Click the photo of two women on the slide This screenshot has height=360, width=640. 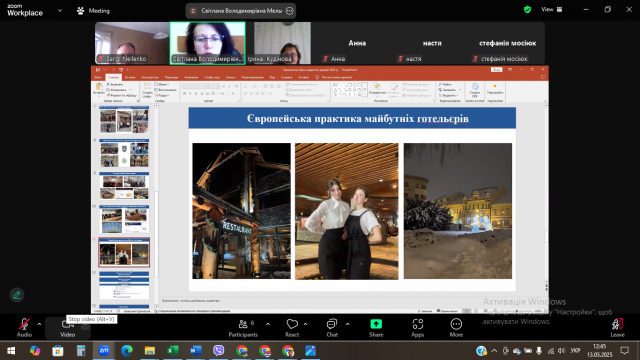347,211
